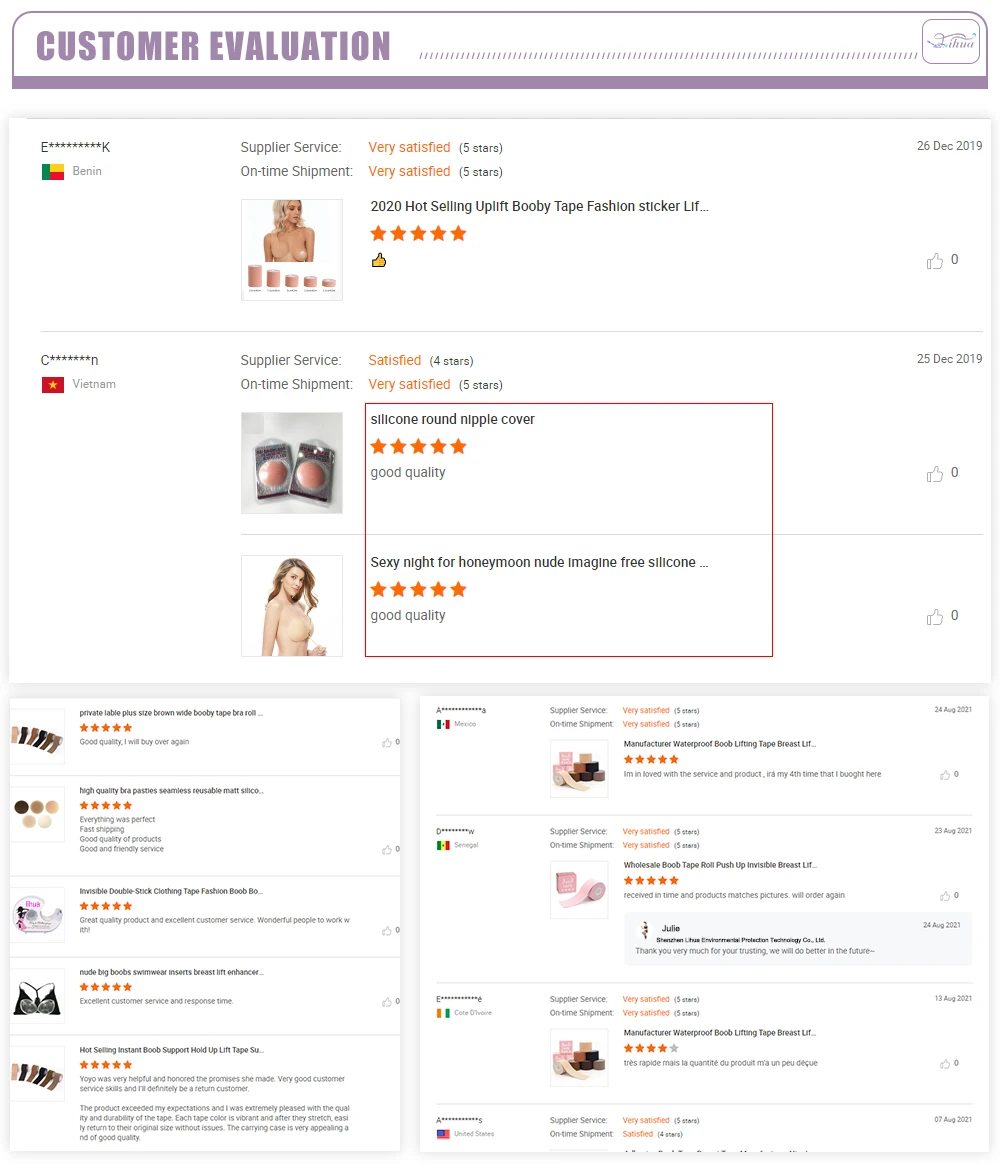
Task: Like the Benin customer's booby tape review
Action: (935, 261)
